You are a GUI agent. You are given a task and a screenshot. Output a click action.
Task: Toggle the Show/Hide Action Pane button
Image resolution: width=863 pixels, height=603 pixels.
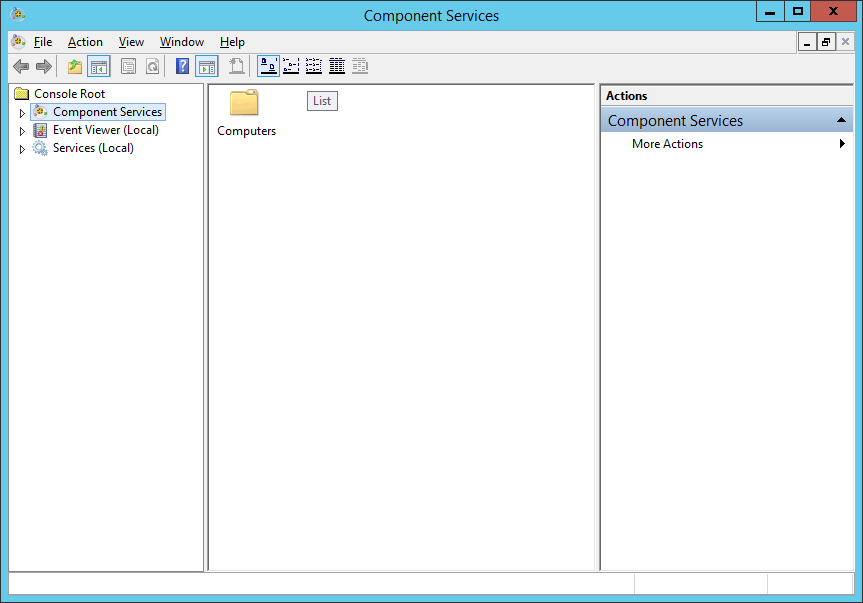[206, 67]
